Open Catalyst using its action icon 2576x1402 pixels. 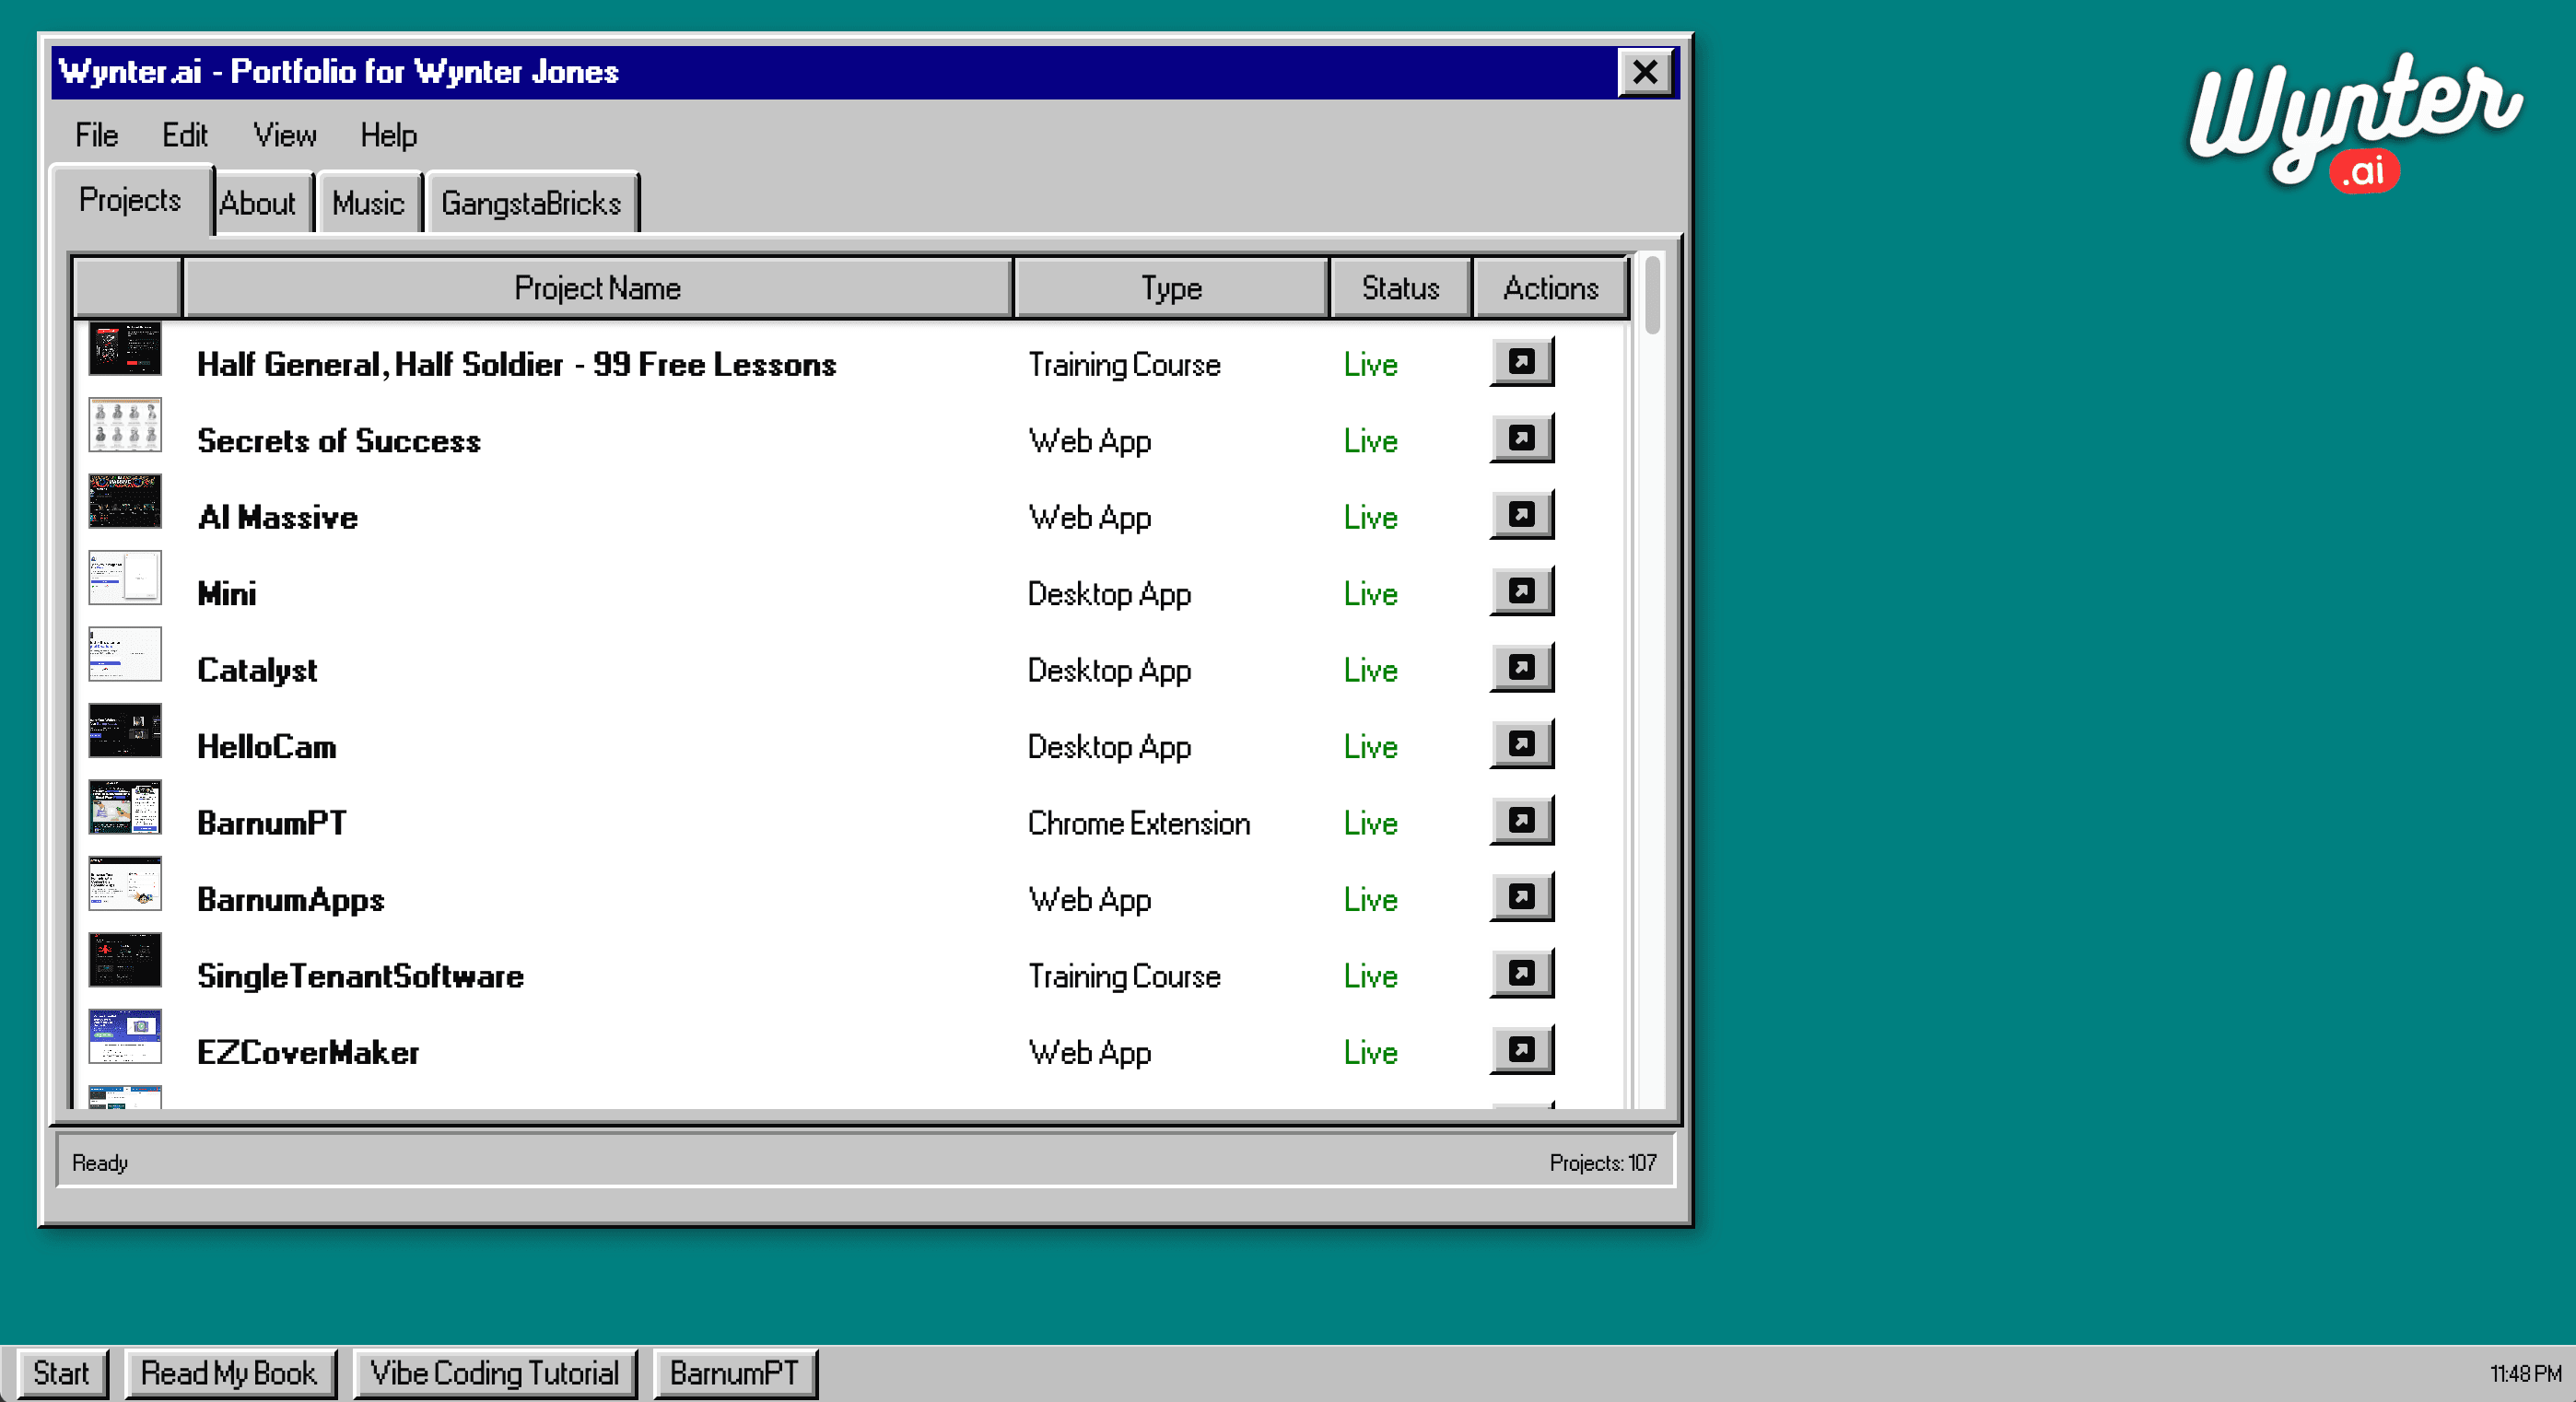click(1521, 668)
